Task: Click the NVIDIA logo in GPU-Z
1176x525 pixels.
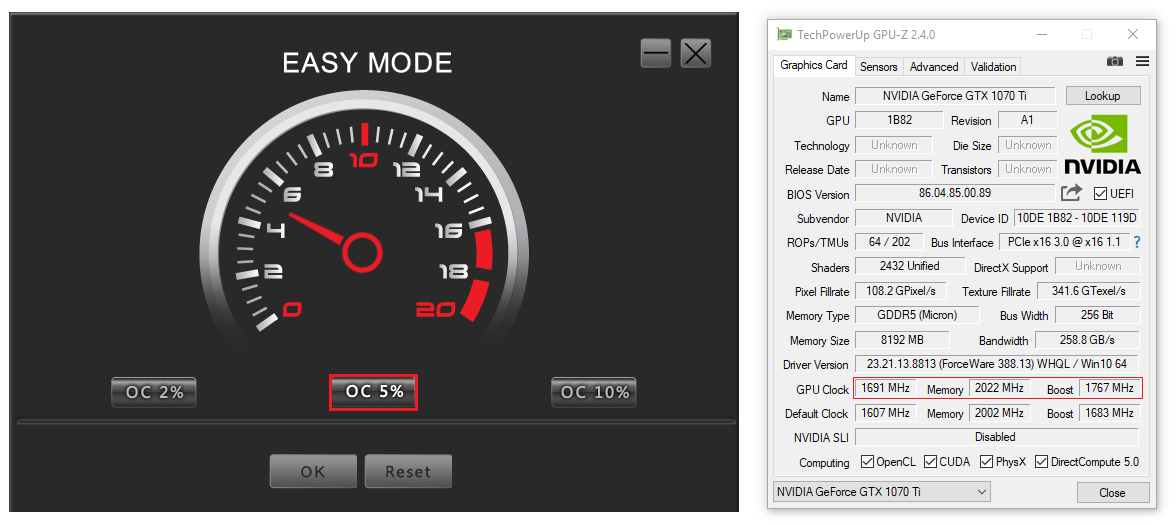Action: pyautogui.click(x=1102, y=144)
